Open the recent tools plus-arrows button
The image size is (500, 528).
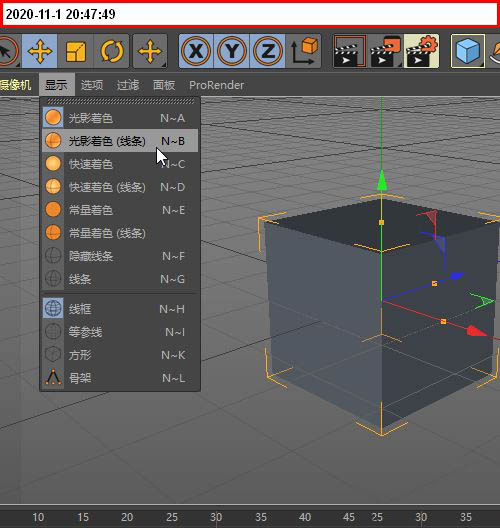(x=150, y=51)
